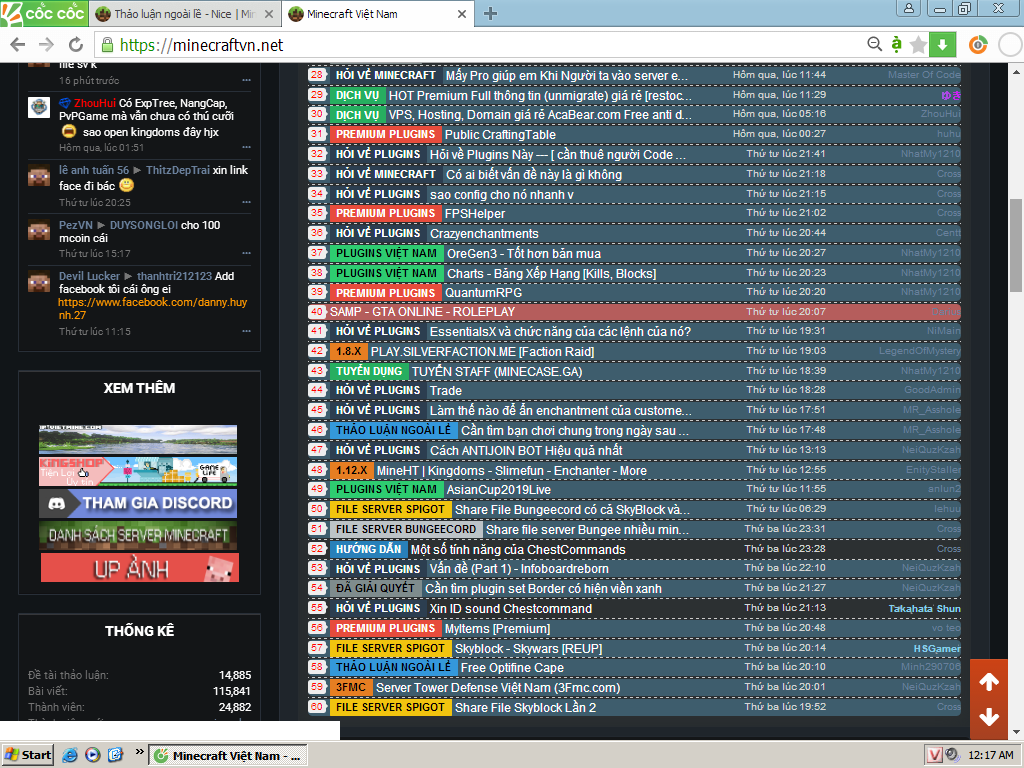Click the green padlock security icon
Screen dimensions: 1024x768
[x=106, y=45]
